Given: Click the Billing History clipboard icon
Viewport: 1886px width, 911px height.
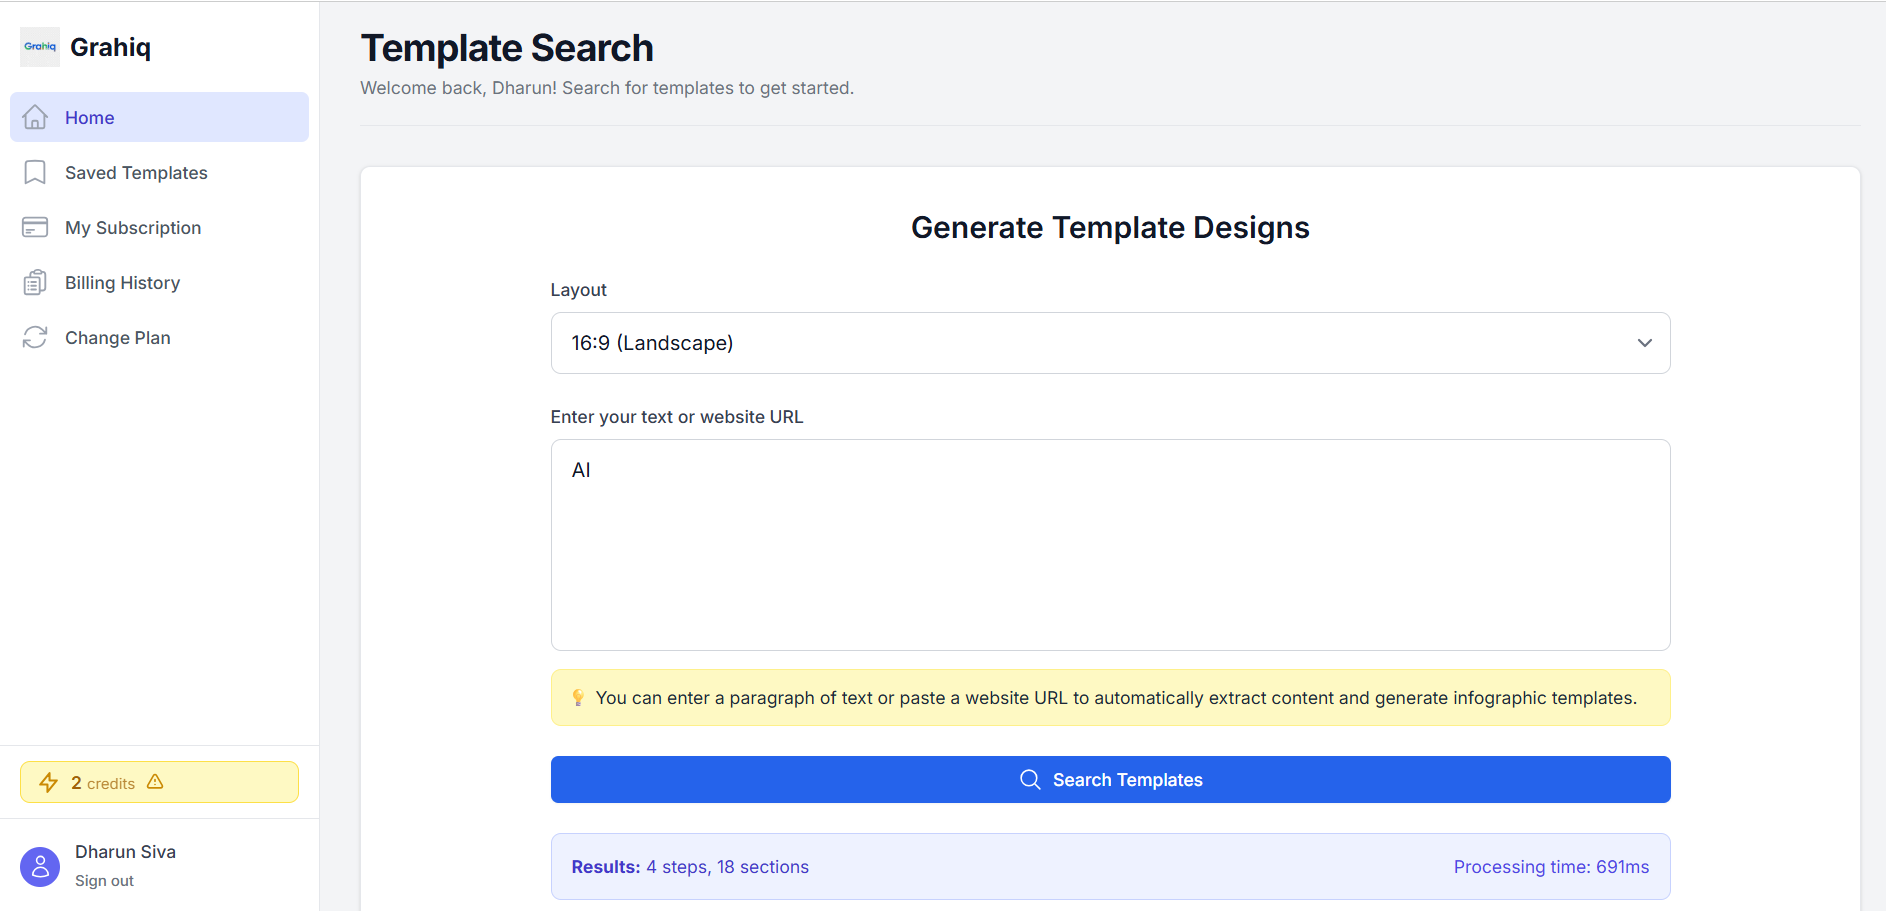Looking at the screenshot, I should 35,283.
